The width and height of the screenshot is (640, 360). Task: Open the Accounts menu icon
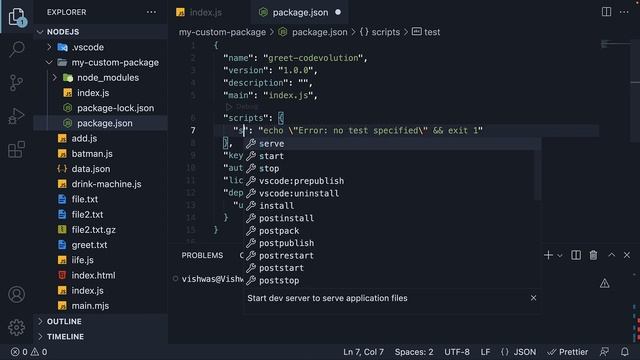tap(17, 295)
